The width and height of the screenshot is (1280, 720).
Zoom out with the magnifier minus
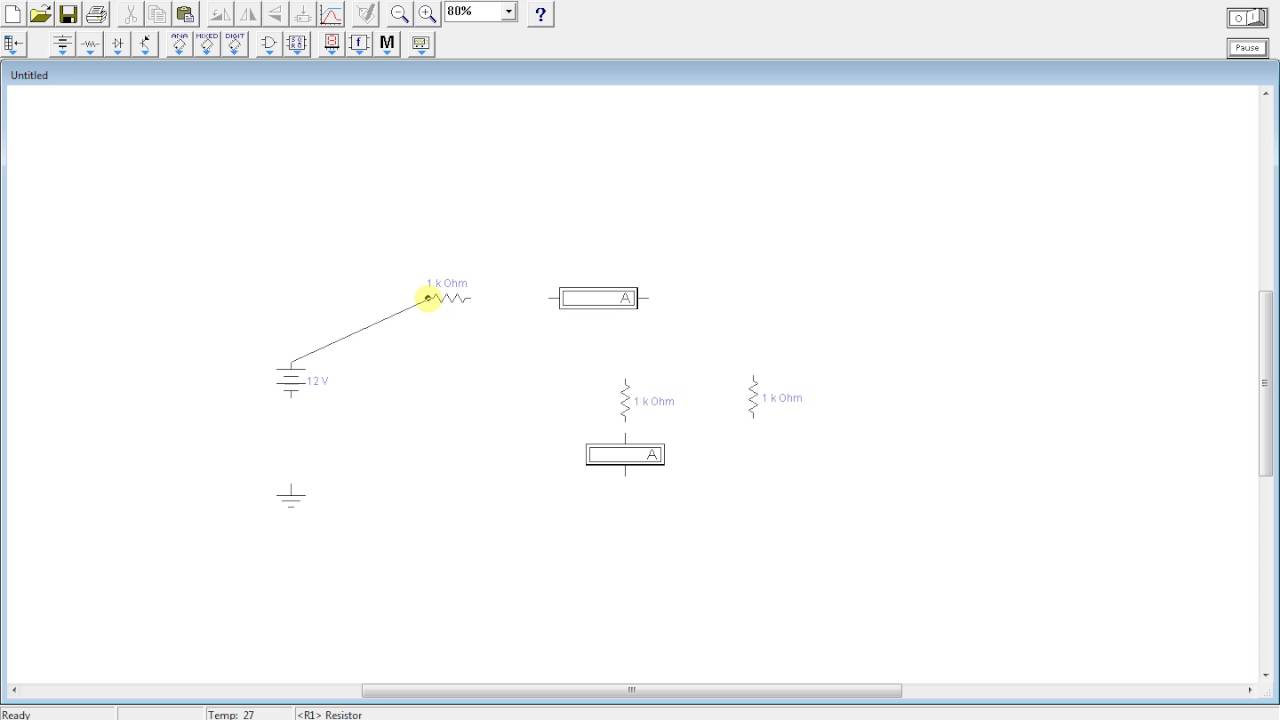(x=400, y=14)
